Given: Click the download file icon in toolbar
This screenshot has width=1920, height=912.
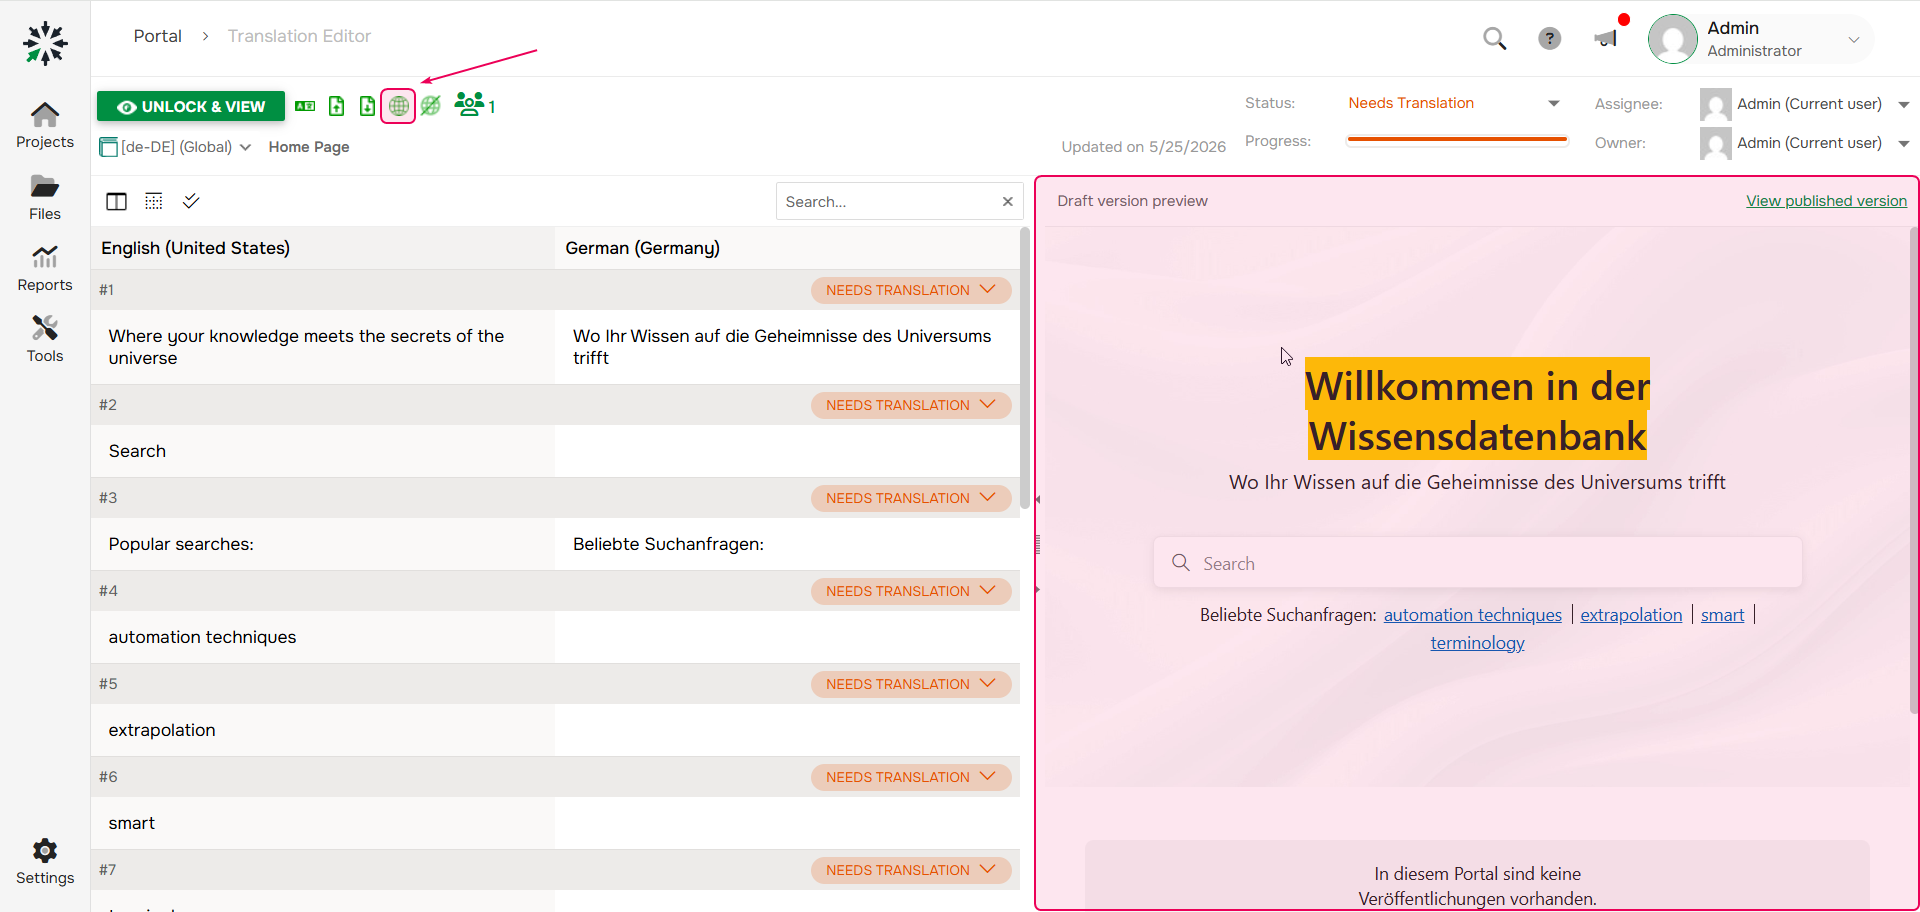Looking at the screenshot, I should tap(368, 106).
